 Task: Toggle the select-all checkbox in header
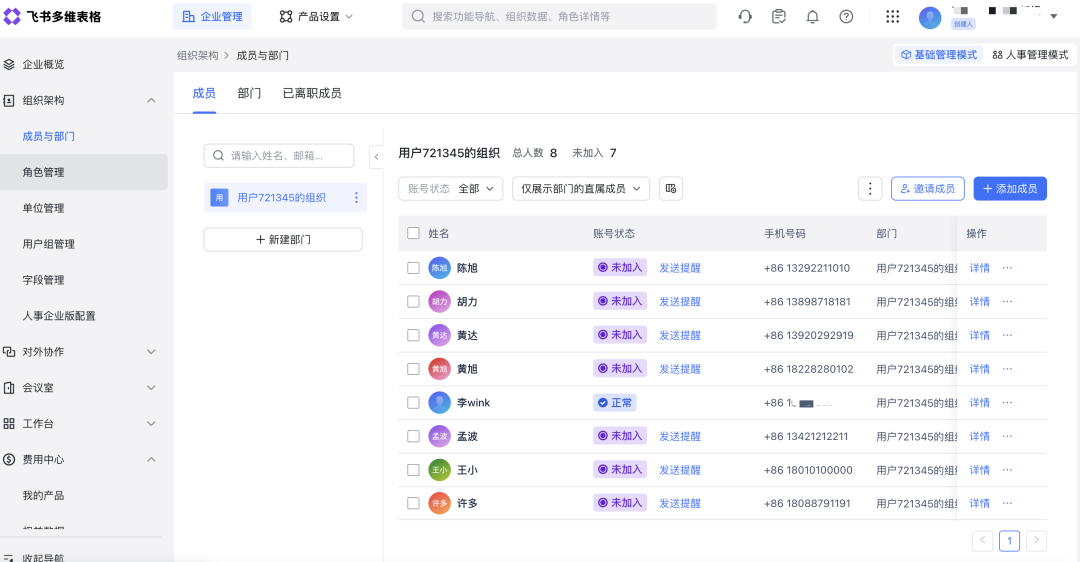click(413, 233)
